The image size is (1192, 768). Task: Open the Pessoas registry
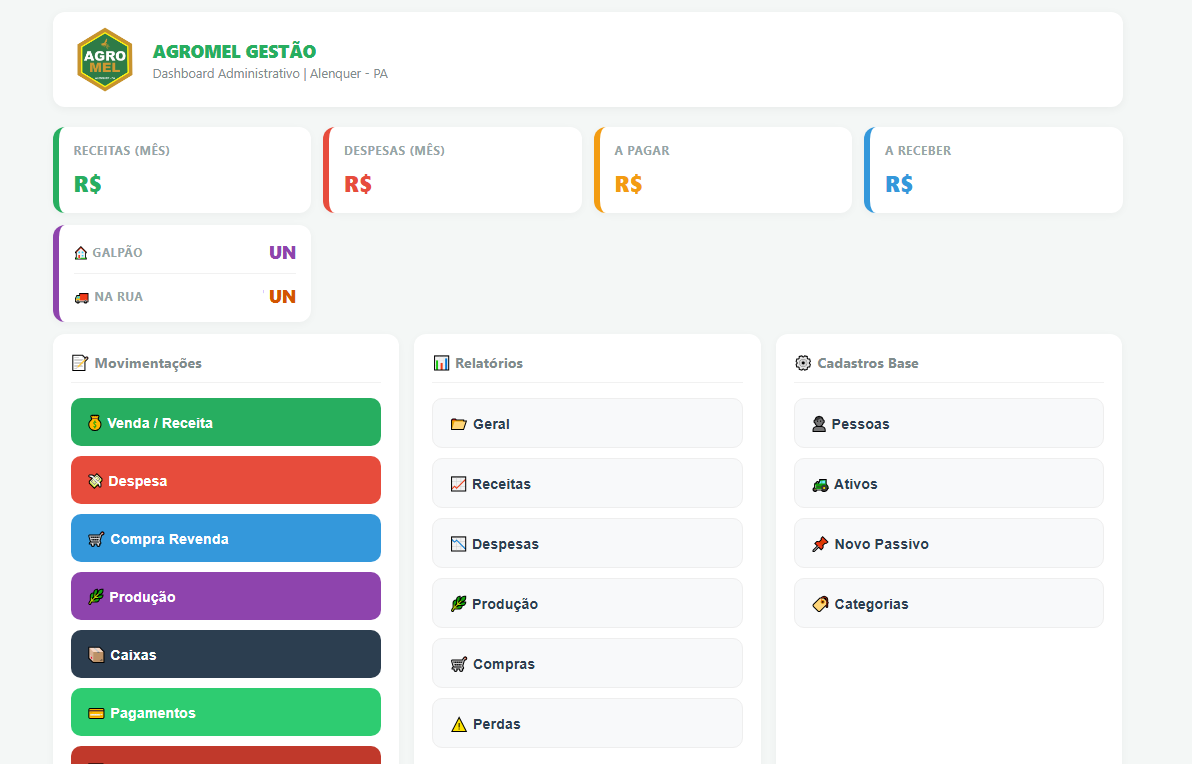click(948, 424)
